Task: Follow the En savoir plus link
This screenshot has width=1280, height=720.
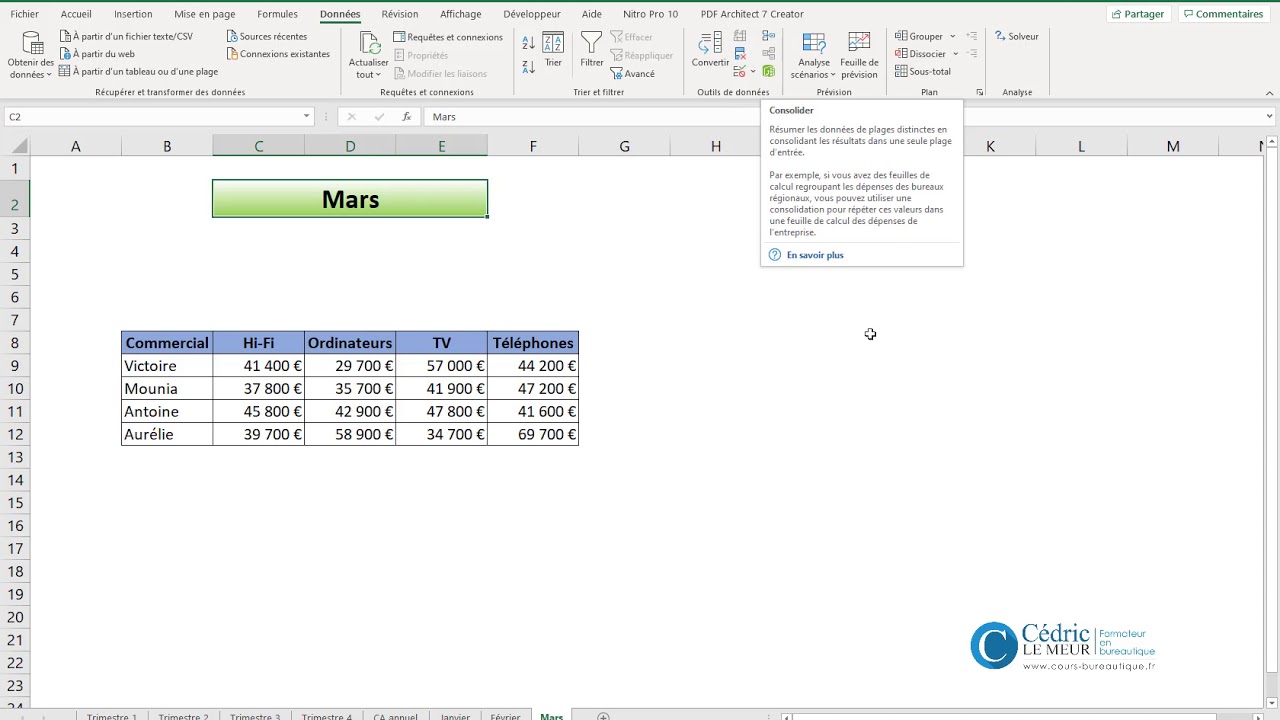Action: pos(815,255)
